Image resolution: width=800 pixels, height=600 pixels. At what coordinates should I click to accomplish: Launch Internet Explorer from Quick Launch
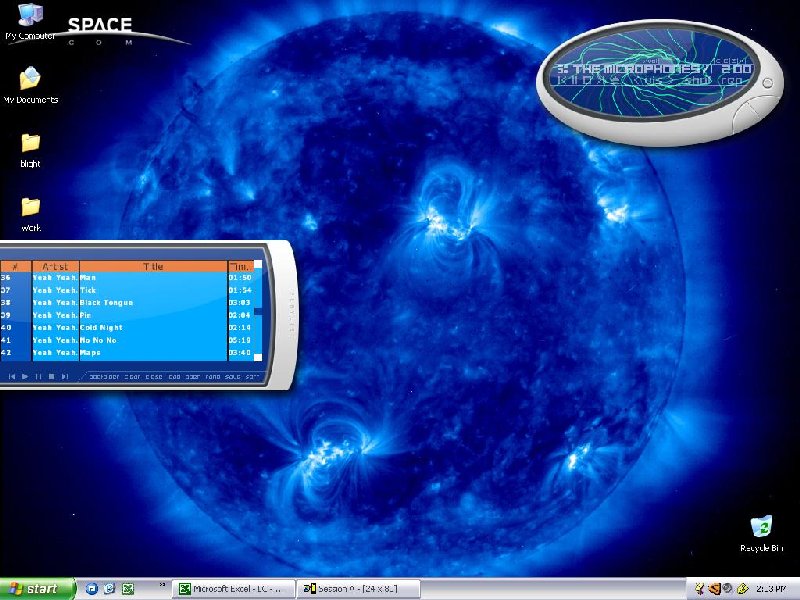pos(109,589)
